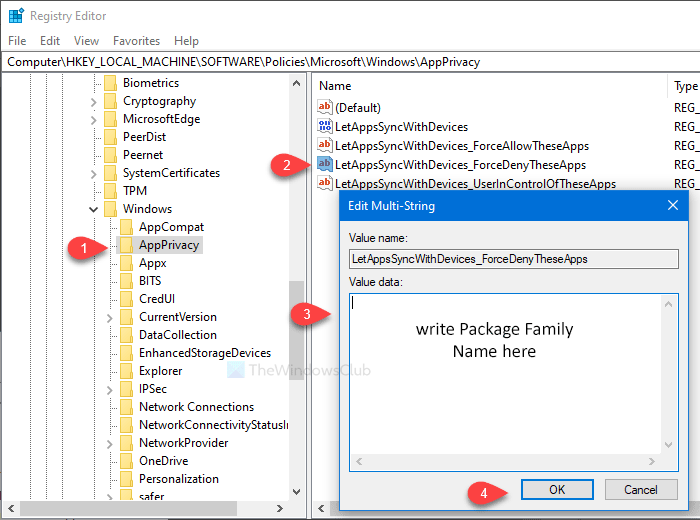Image resolution: width=700 pixels, height=520 pixels.
Task: Click the tree pane scroll up arrow
Action: (x=296, y=83)
